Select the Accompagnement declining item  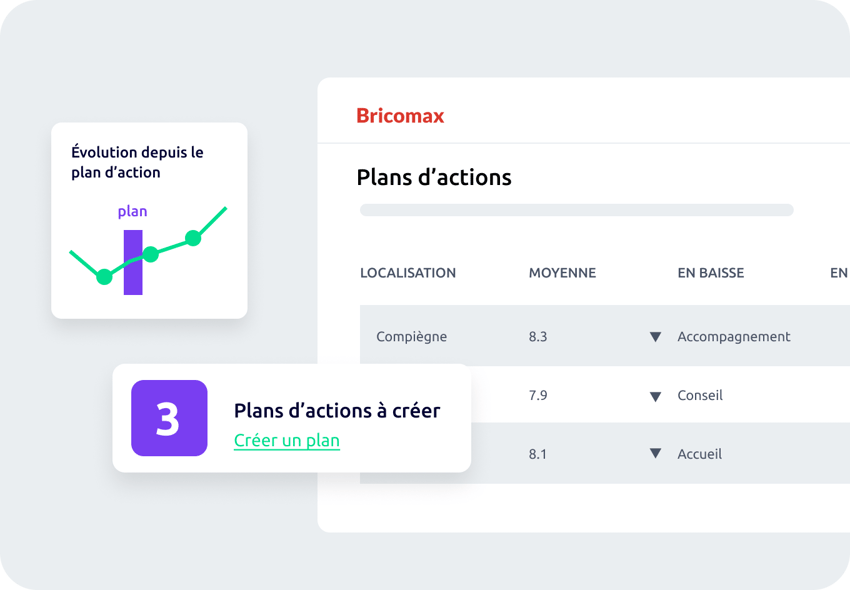(x=733, y=337)
